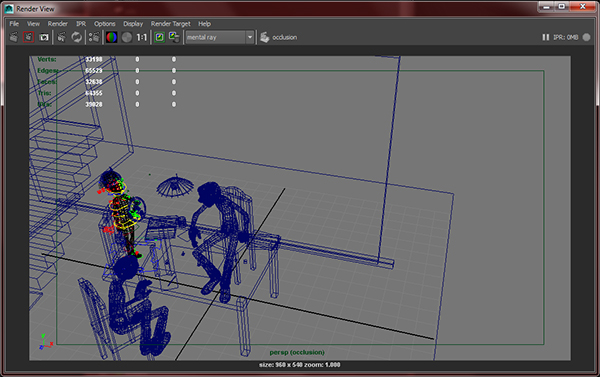Open Render Settings from the toolbar icon
Screen dimensions: 600x377
click(x=94, y=37)
